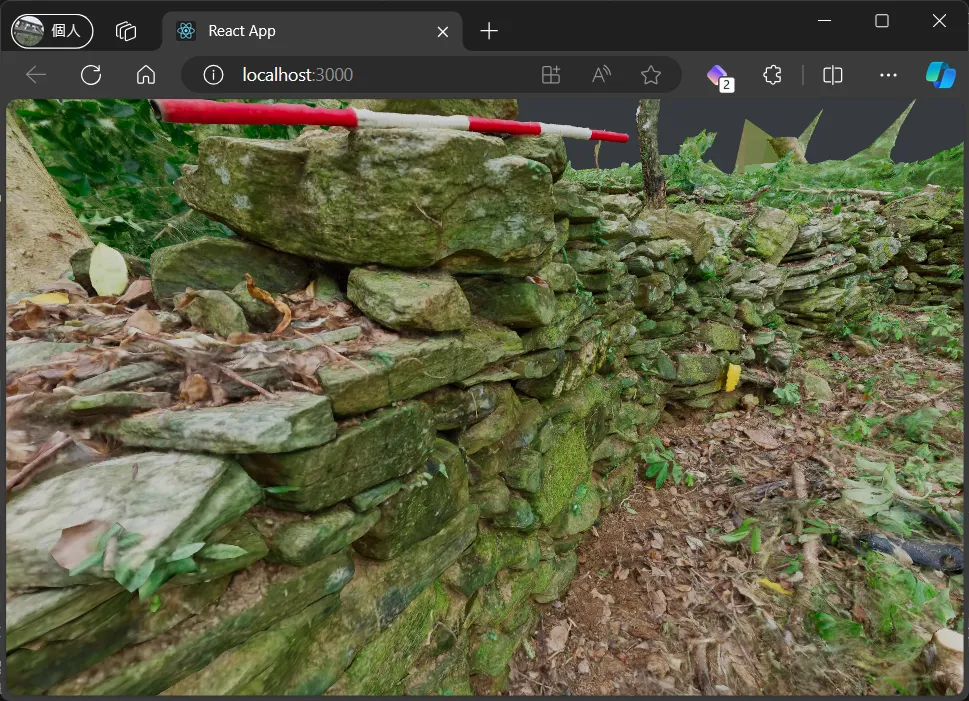The width and height of the screenshot is (969, 701).
Task: Open the Settings and more menu
Action: (x=888, y=75)
